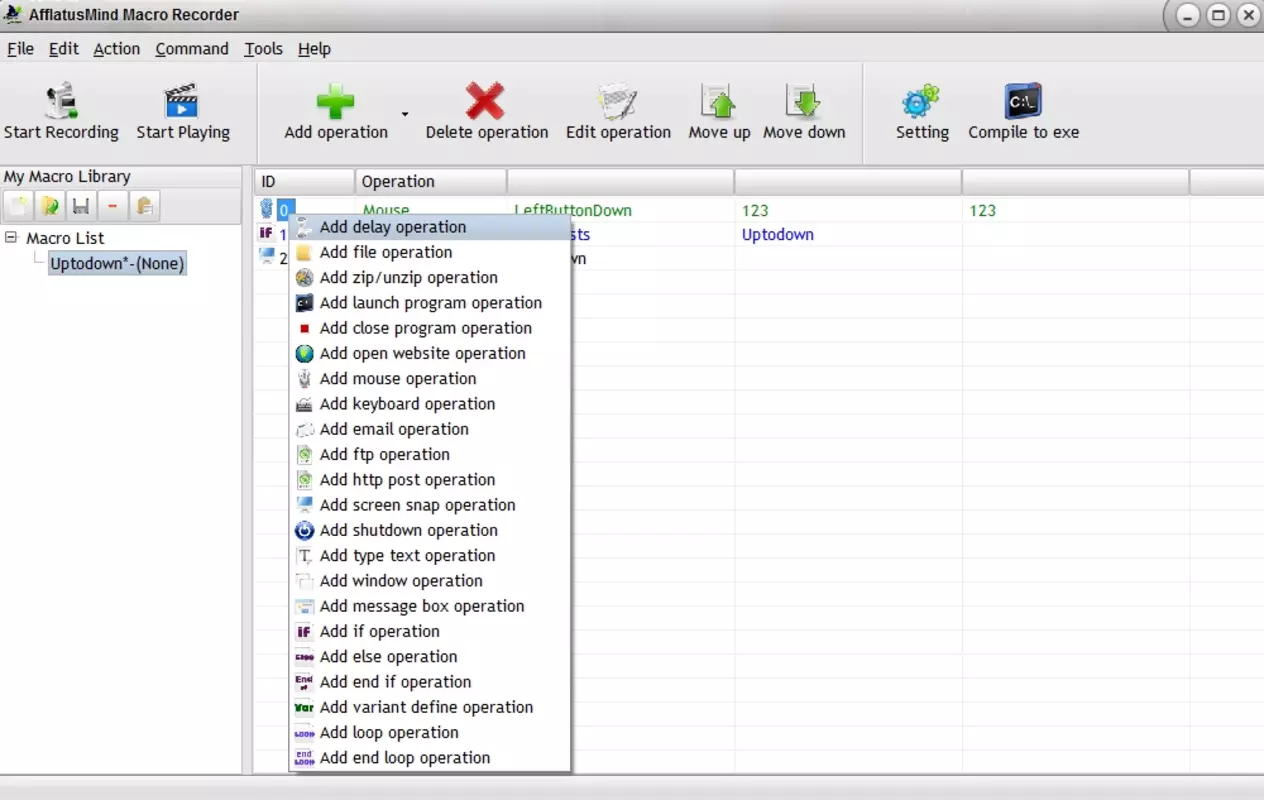The height and width of the screenshot is (800, 1264).
Task: Click the save floppy icon in Macro Library
Action: [x=81, y=206]
